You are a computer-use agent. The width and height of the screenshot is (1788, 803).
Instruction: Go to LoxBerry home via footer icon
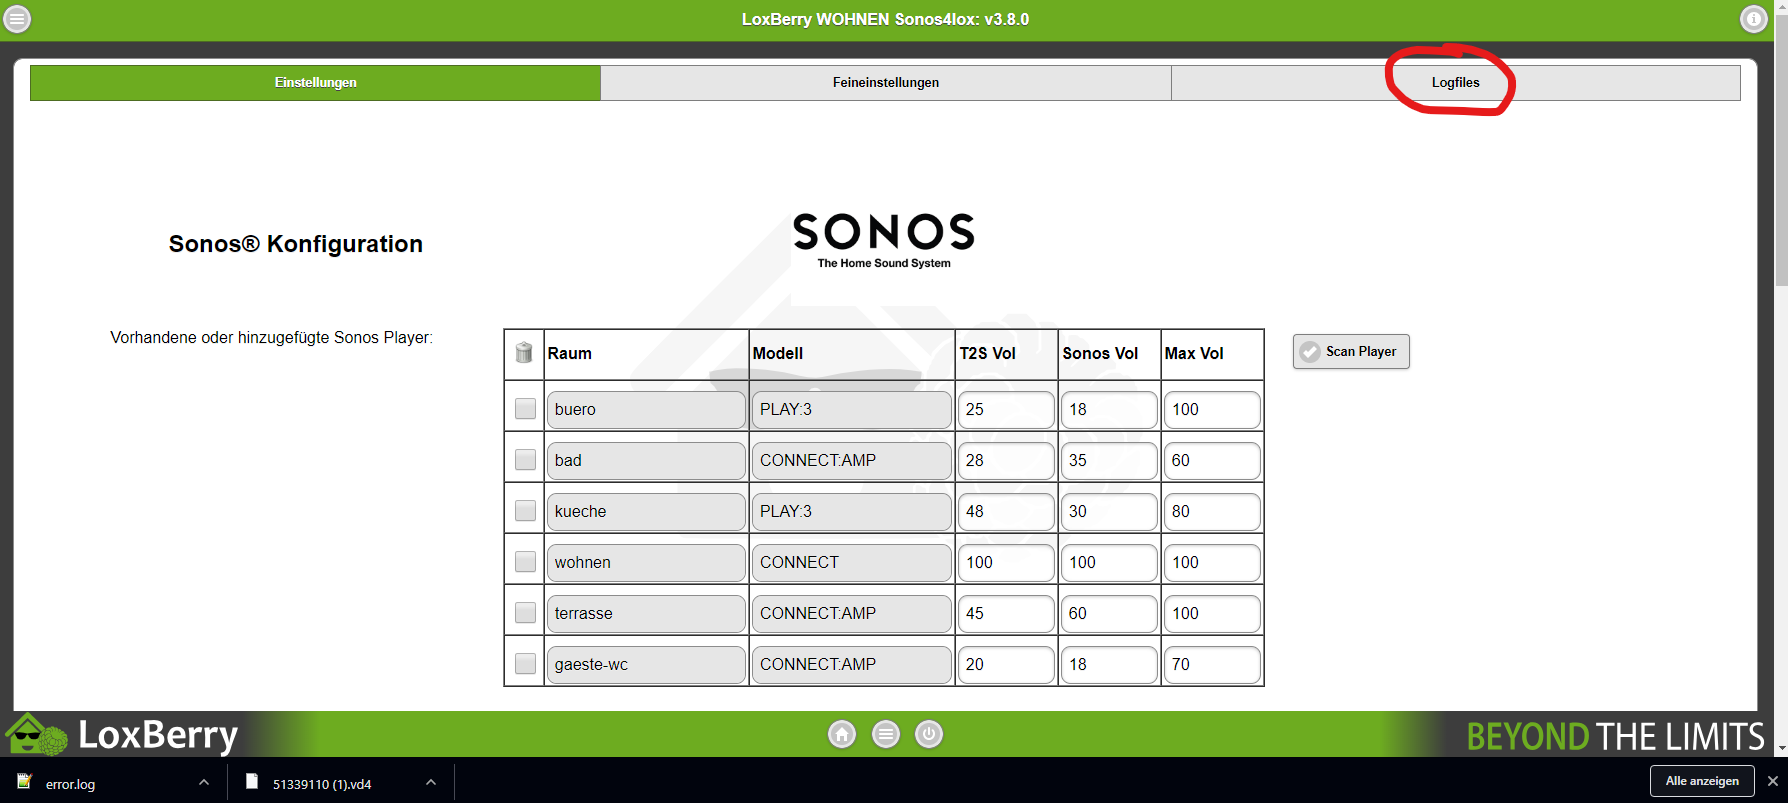[x=842, y=735]
